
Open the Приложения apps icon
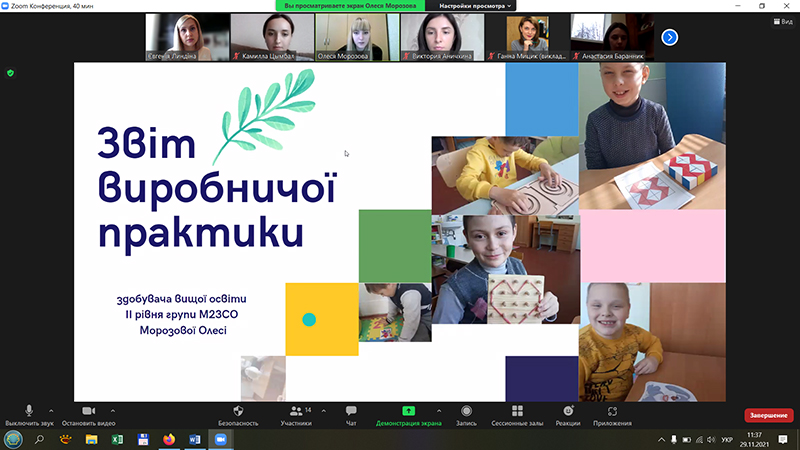(x=612, y=411)
